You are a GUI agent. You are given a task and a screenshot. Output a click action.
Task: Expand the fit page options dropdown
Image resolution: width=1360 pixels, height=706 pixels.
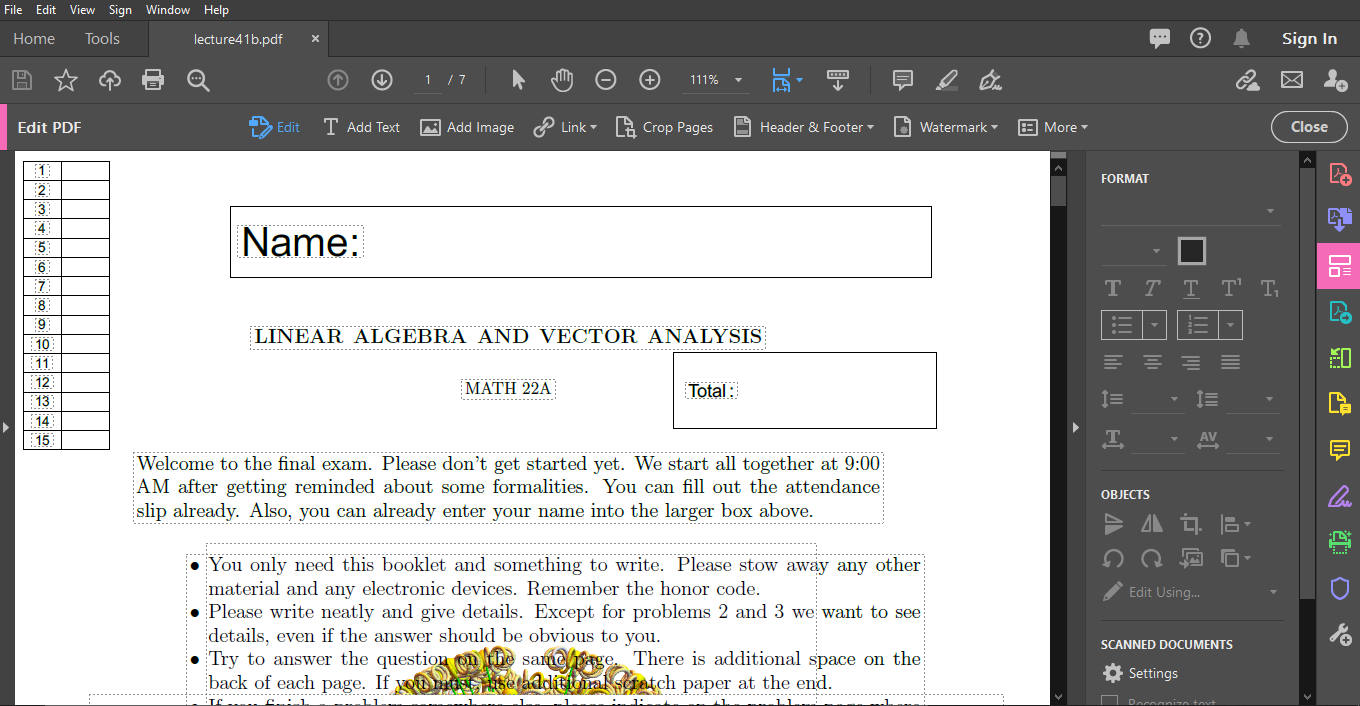coord(800,80)
